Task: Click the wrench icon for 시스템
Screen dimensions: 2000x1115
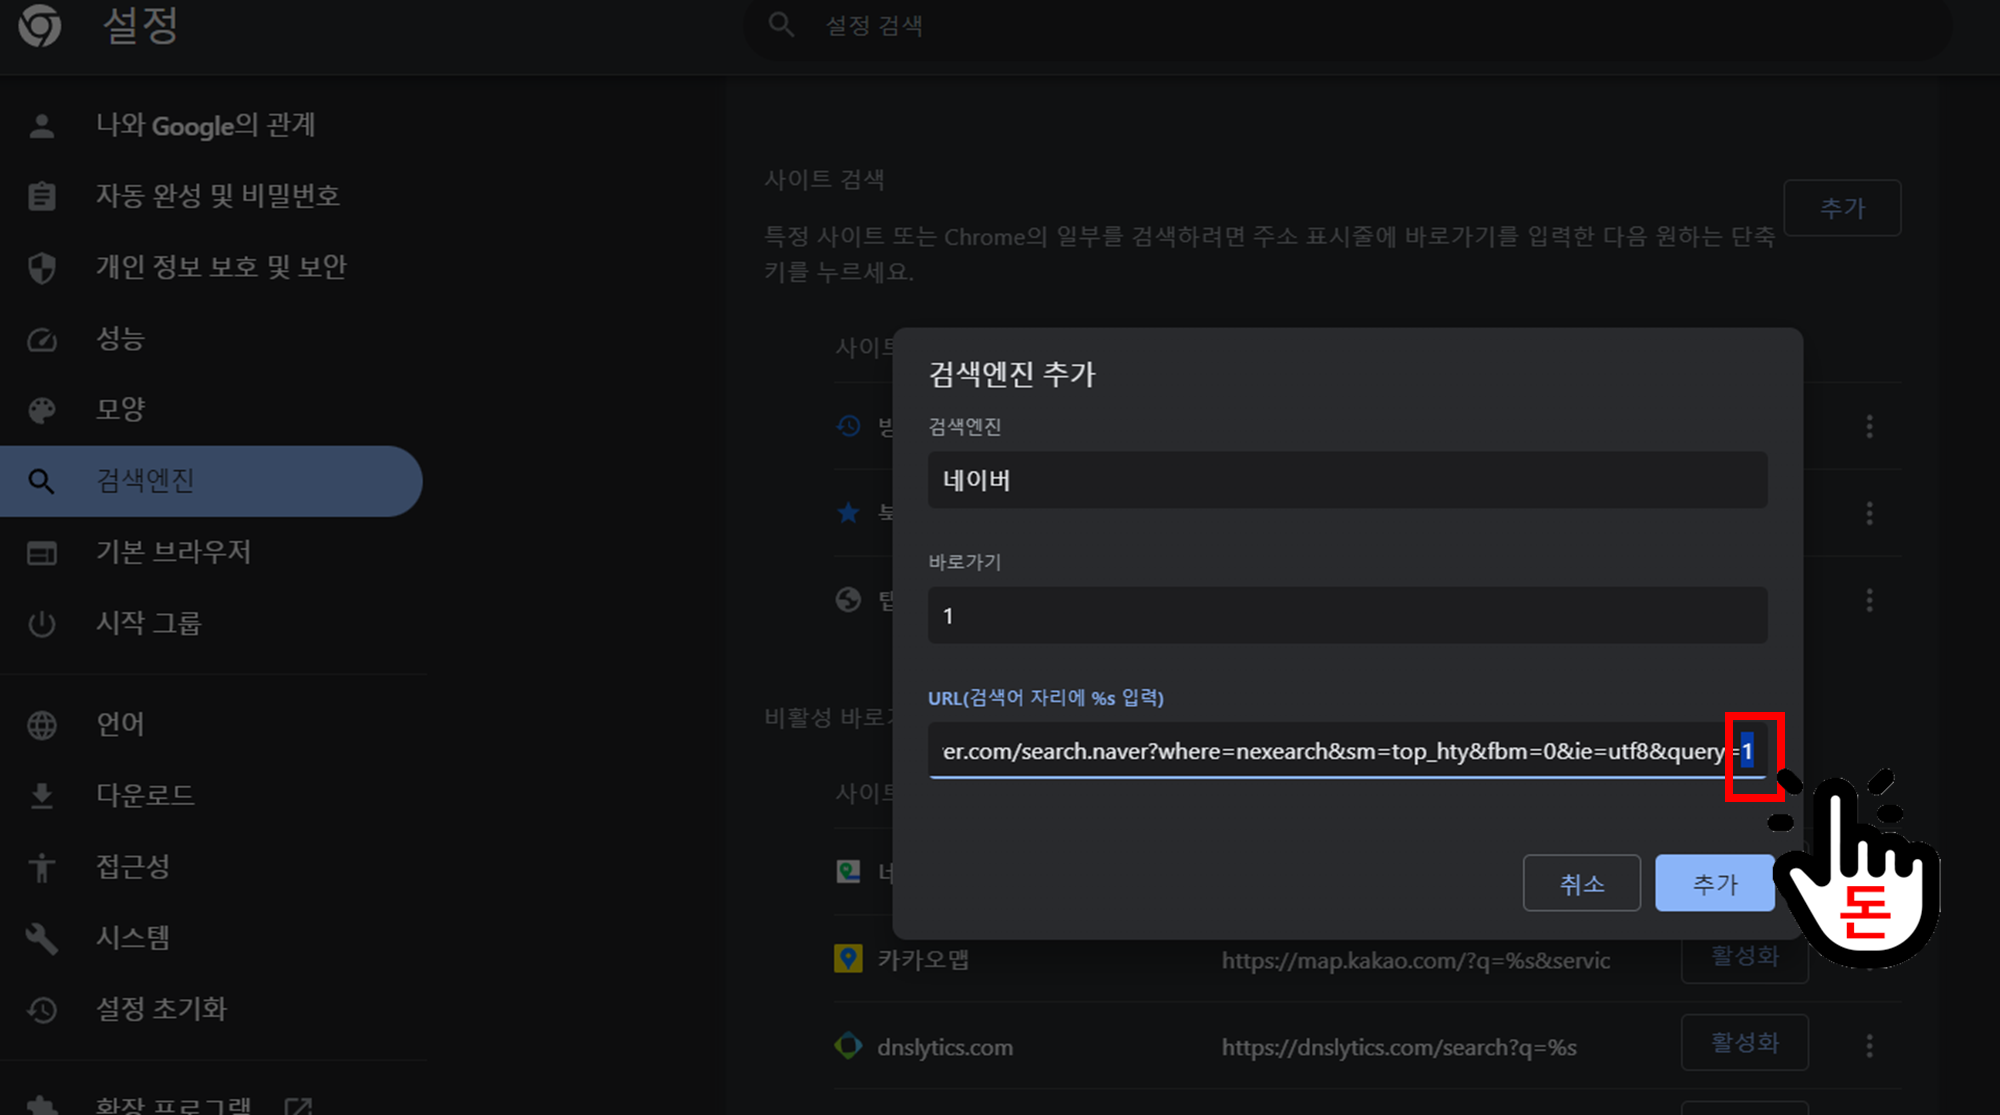Action: [42, 938]
